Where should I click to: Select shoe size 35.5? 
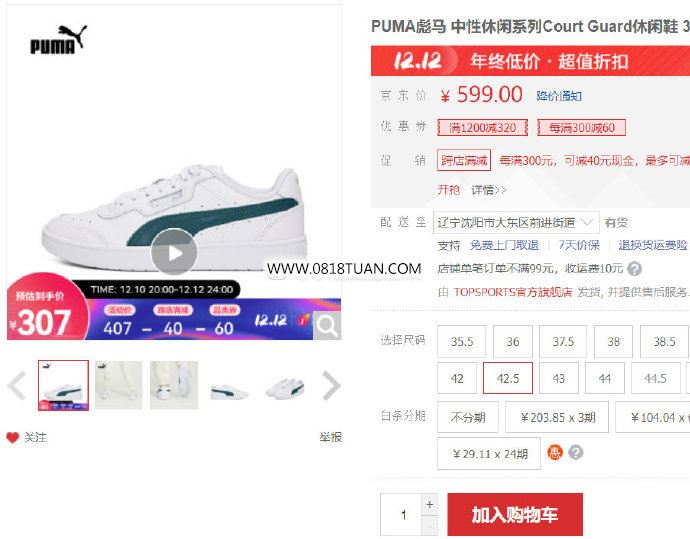462,341
